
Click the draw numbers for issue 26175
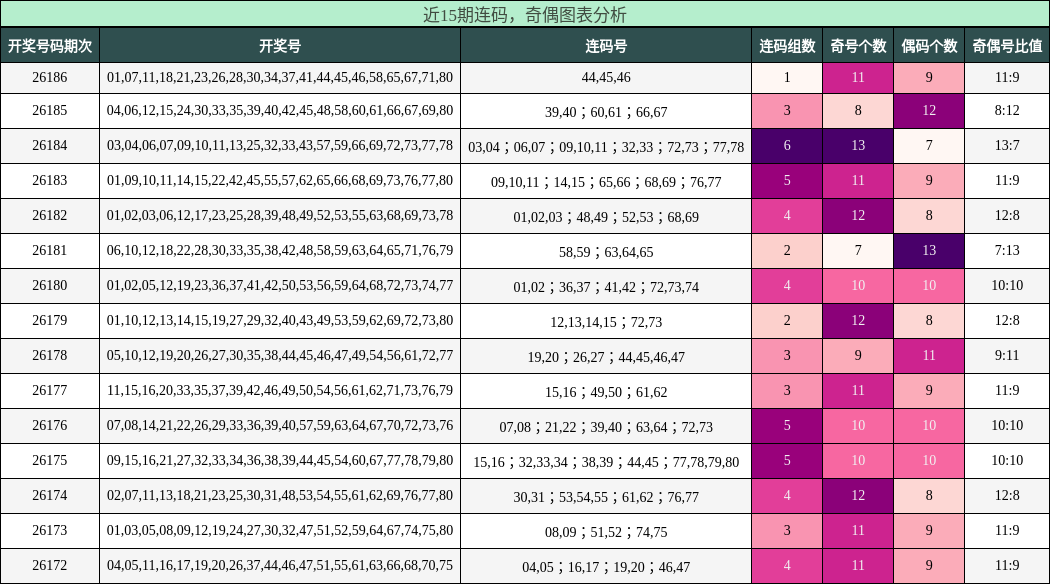[280, 460]
